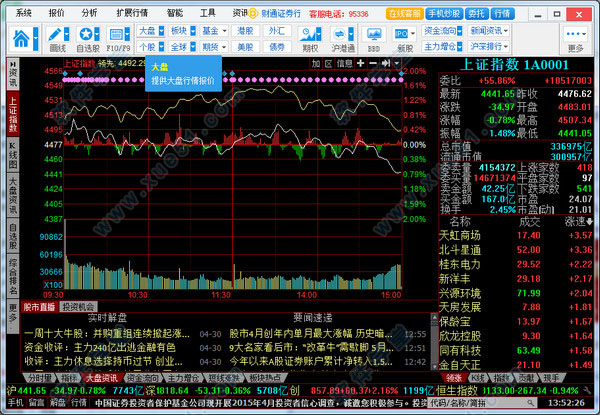The height and width of the screenshot is (415, 600).
Task: Expand the 大盘 toolbar dropdown
Action: [x=161, y=31]
